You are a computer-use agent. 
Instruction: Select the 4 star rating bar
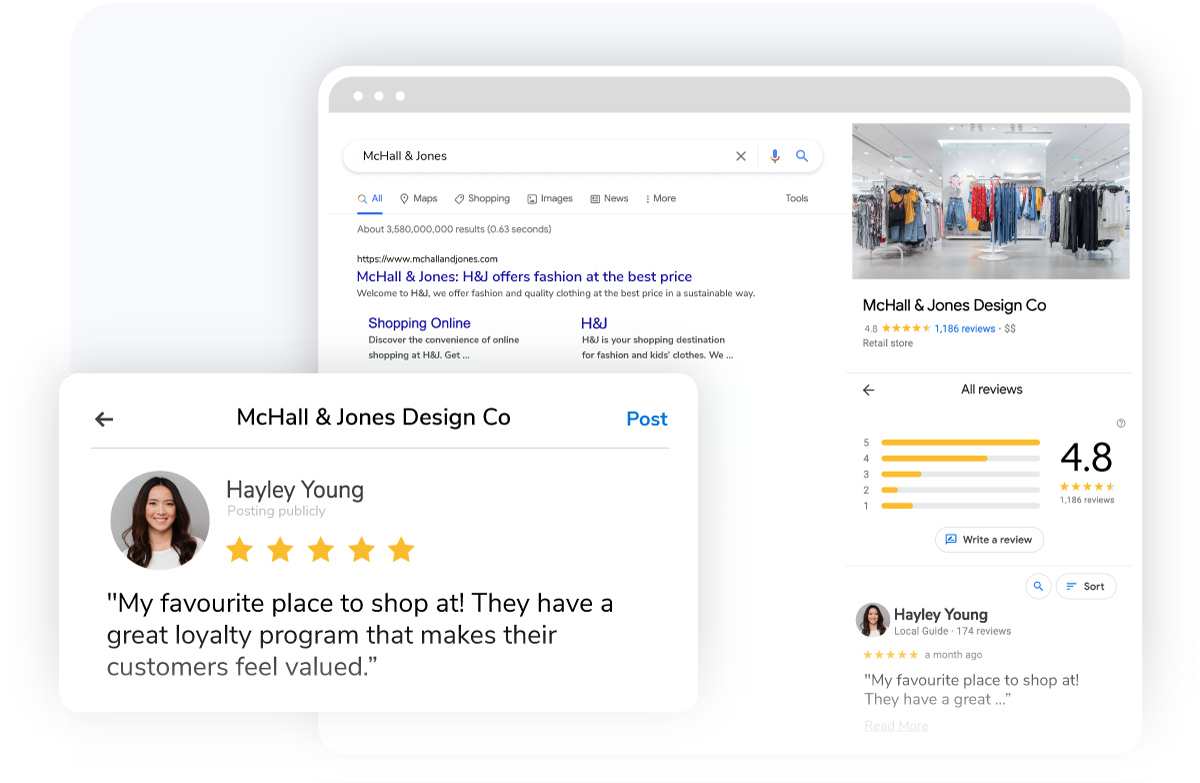[960, 458]
